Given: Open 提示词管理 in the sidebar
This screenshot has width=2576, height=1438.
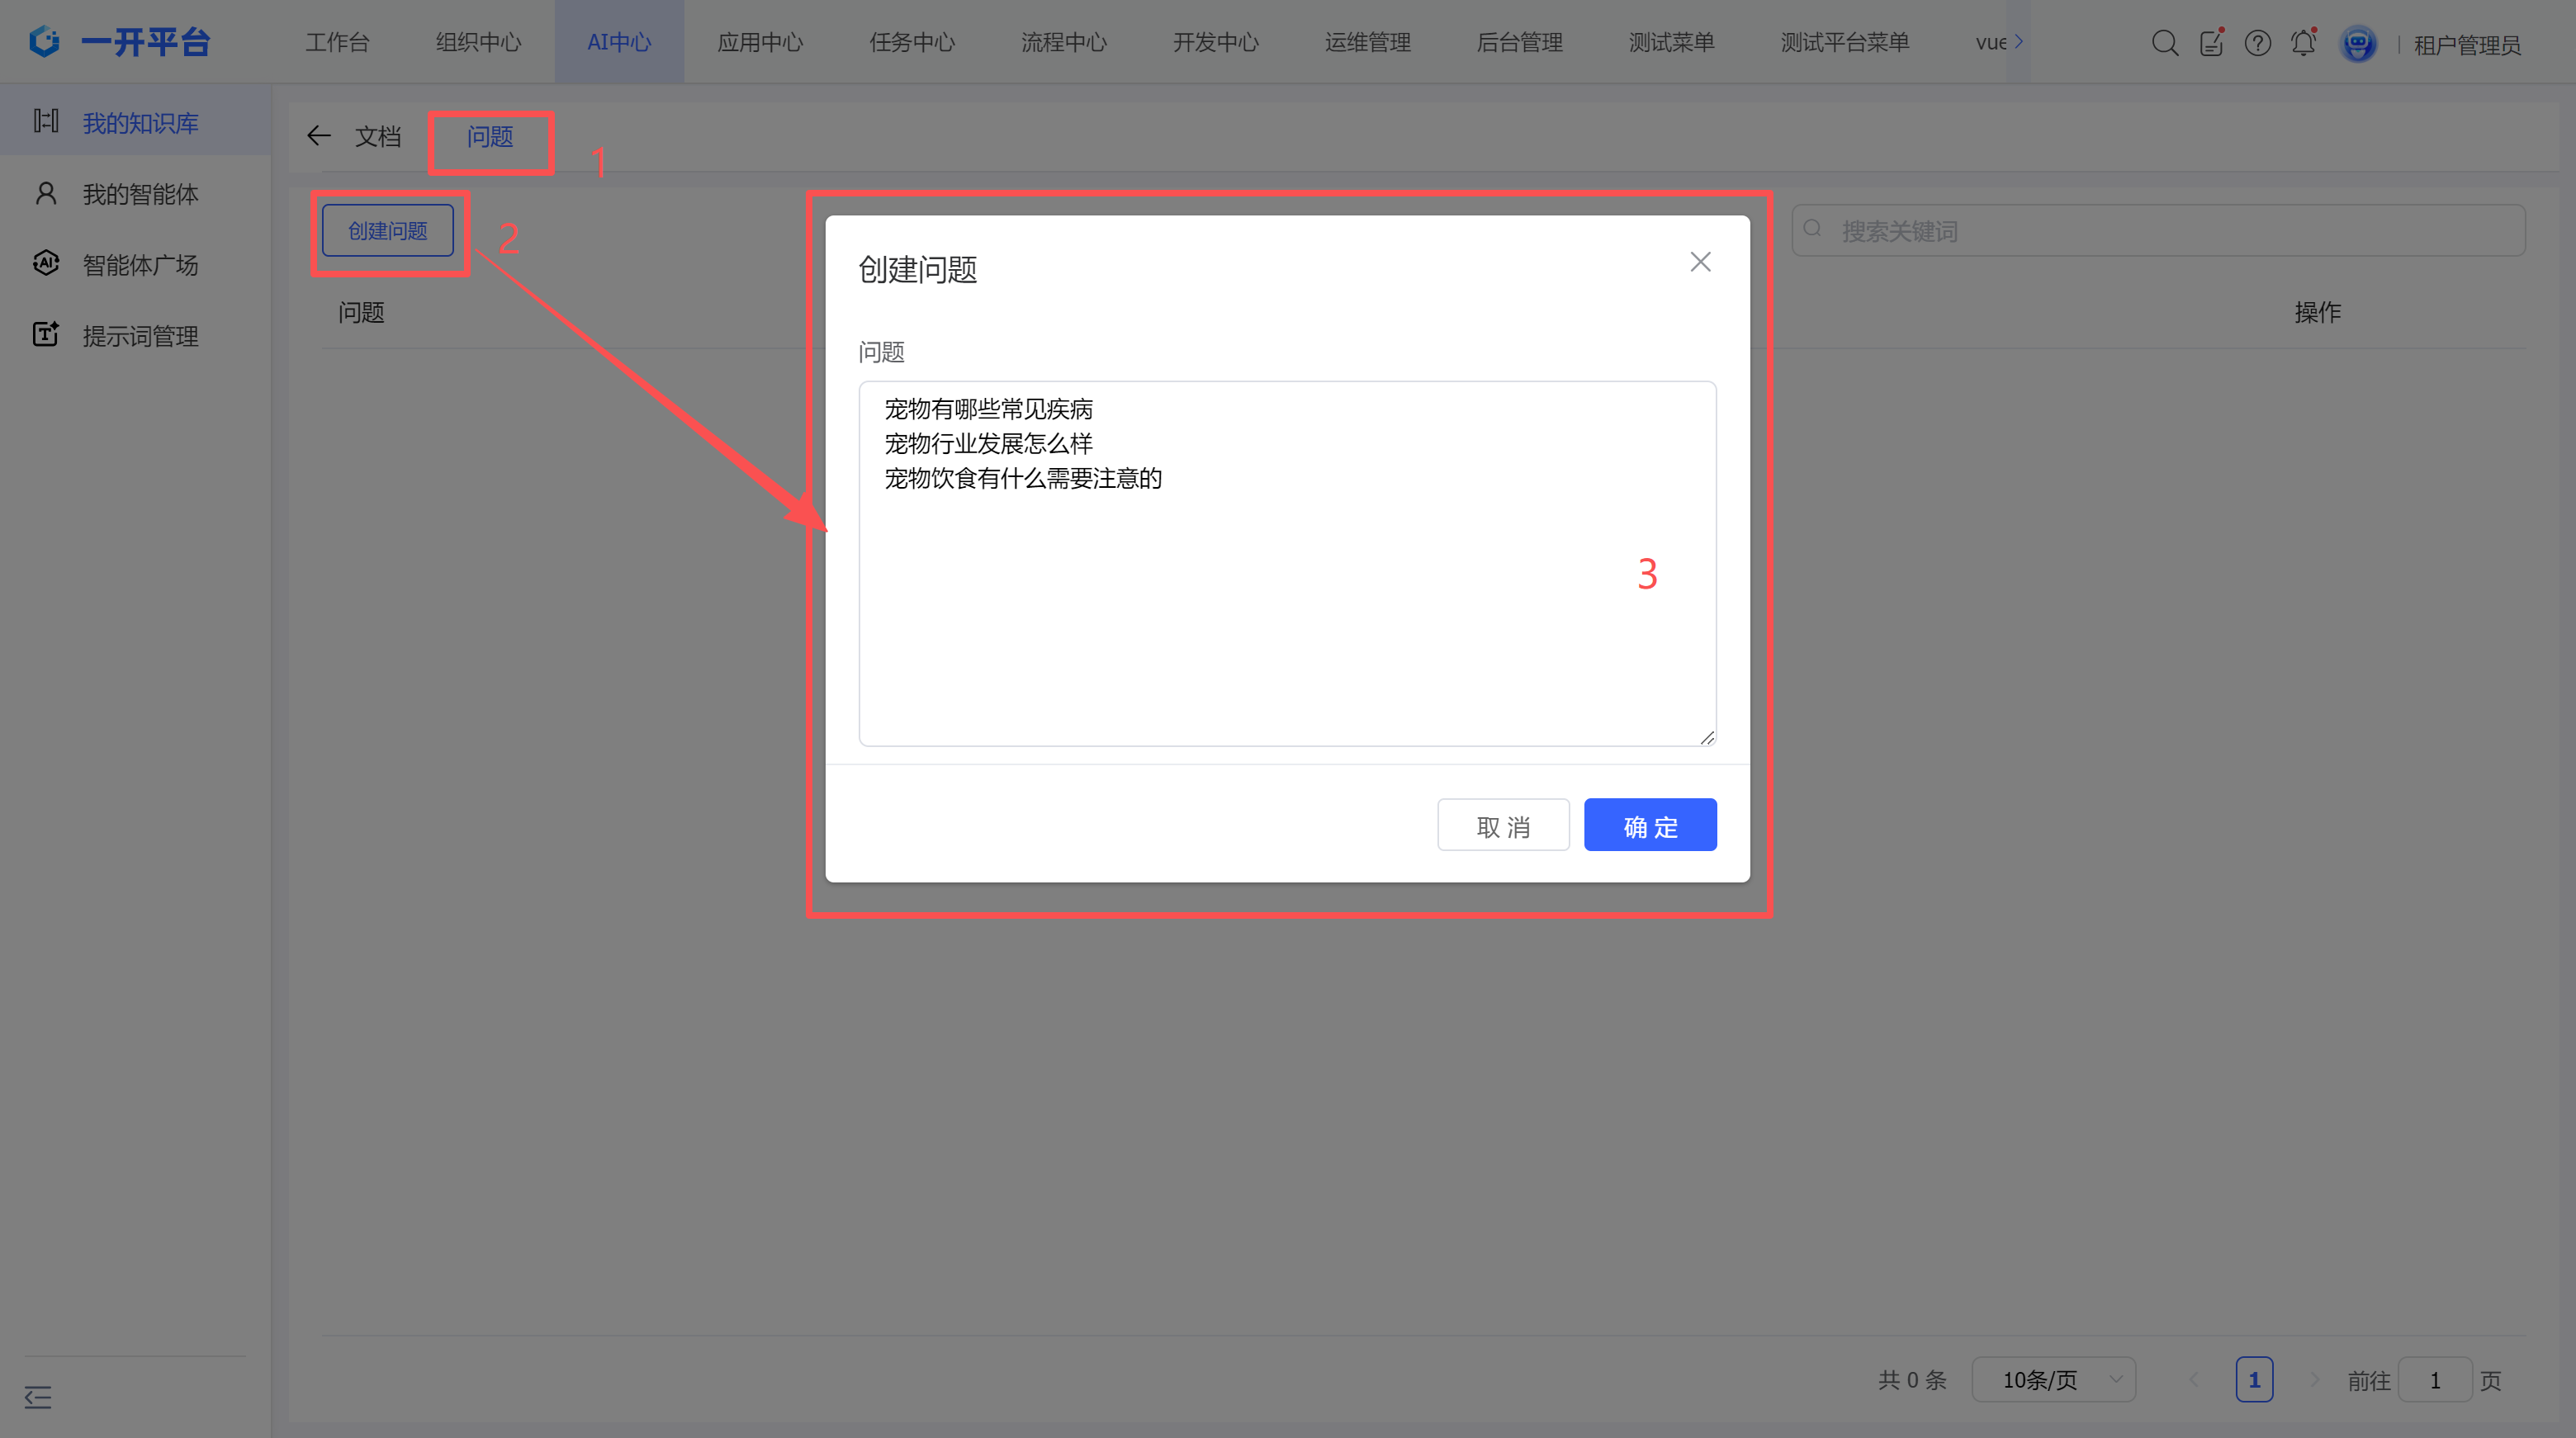Looking at the screenshot, I should [140, 336].
